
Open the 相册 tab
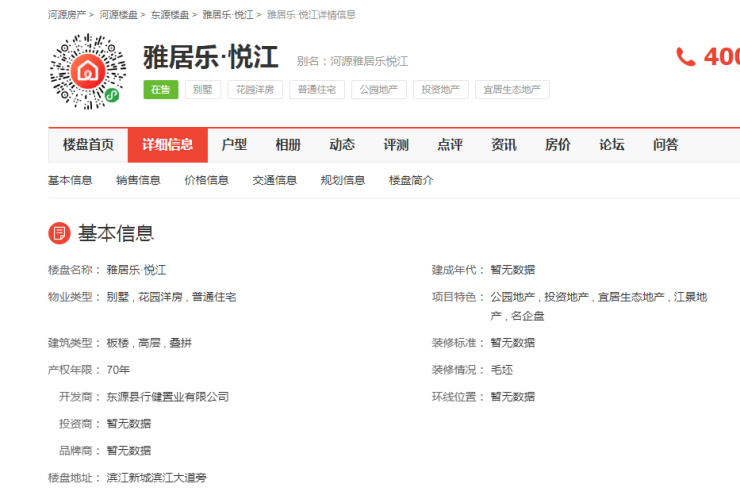click(288, 145)
